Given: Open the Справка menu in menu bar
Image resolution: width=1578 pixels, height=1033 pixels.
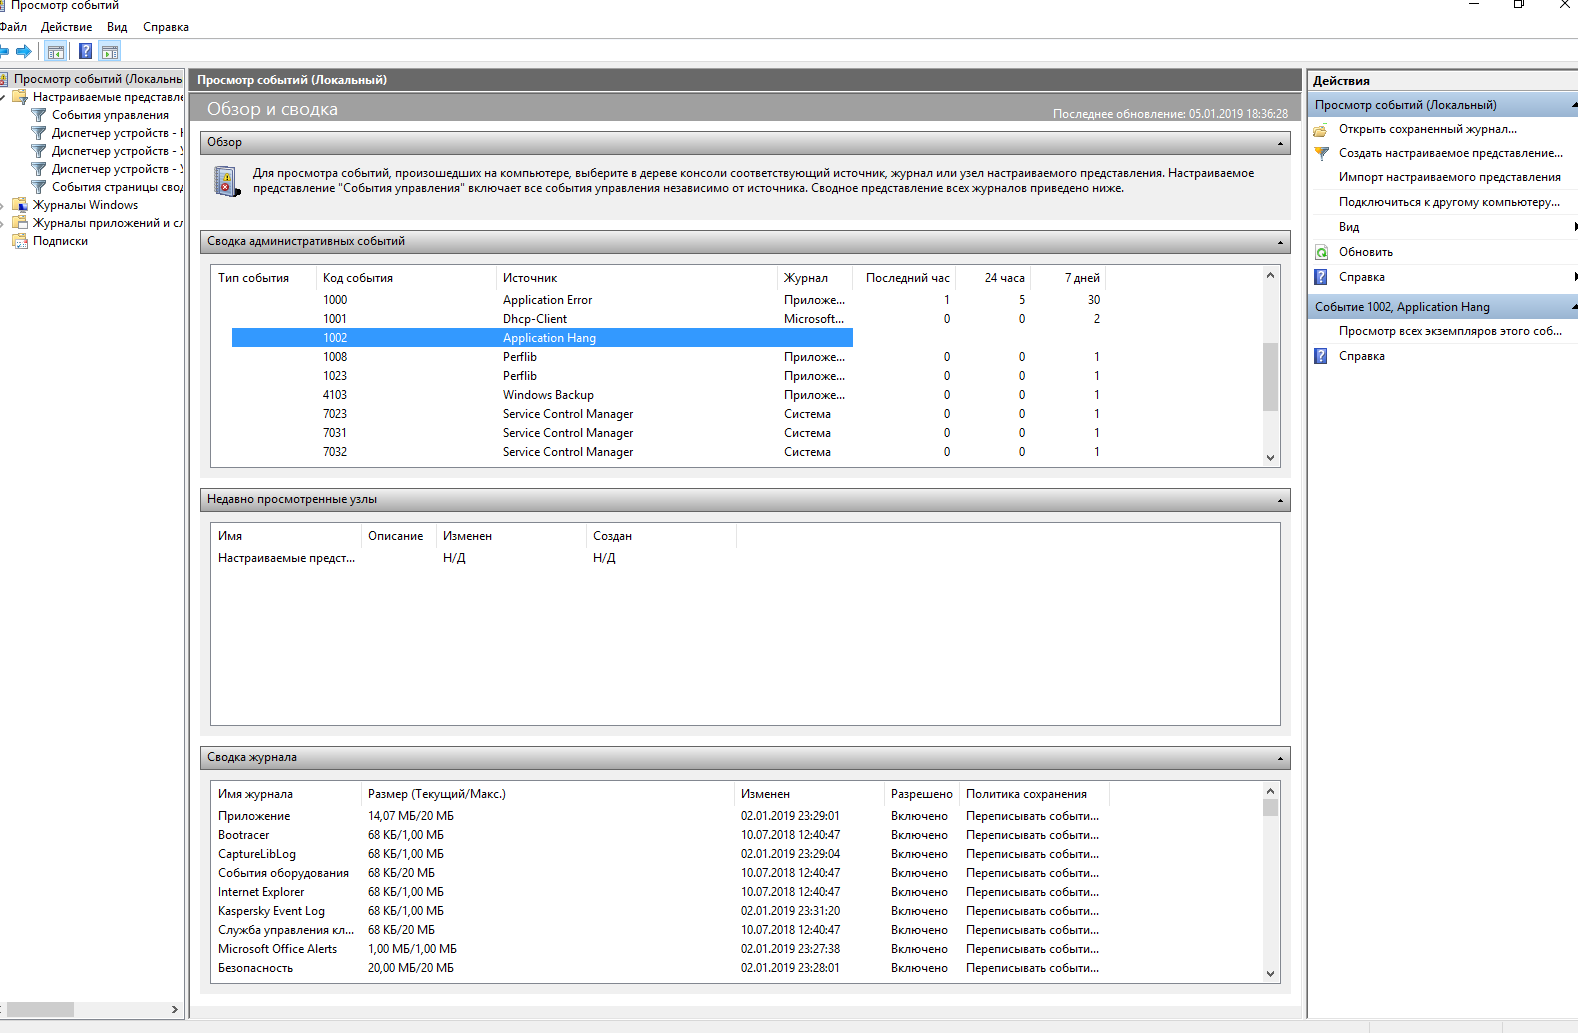Looking at the screenshot, I should (166, 27).
